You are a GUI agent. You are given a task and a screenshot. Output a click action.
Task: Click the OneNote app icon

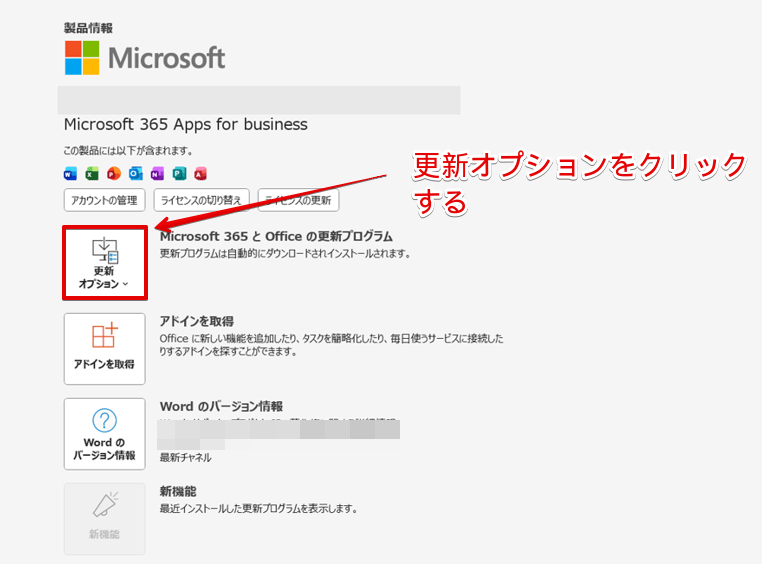pyautogui.click(x=157, y=173)
